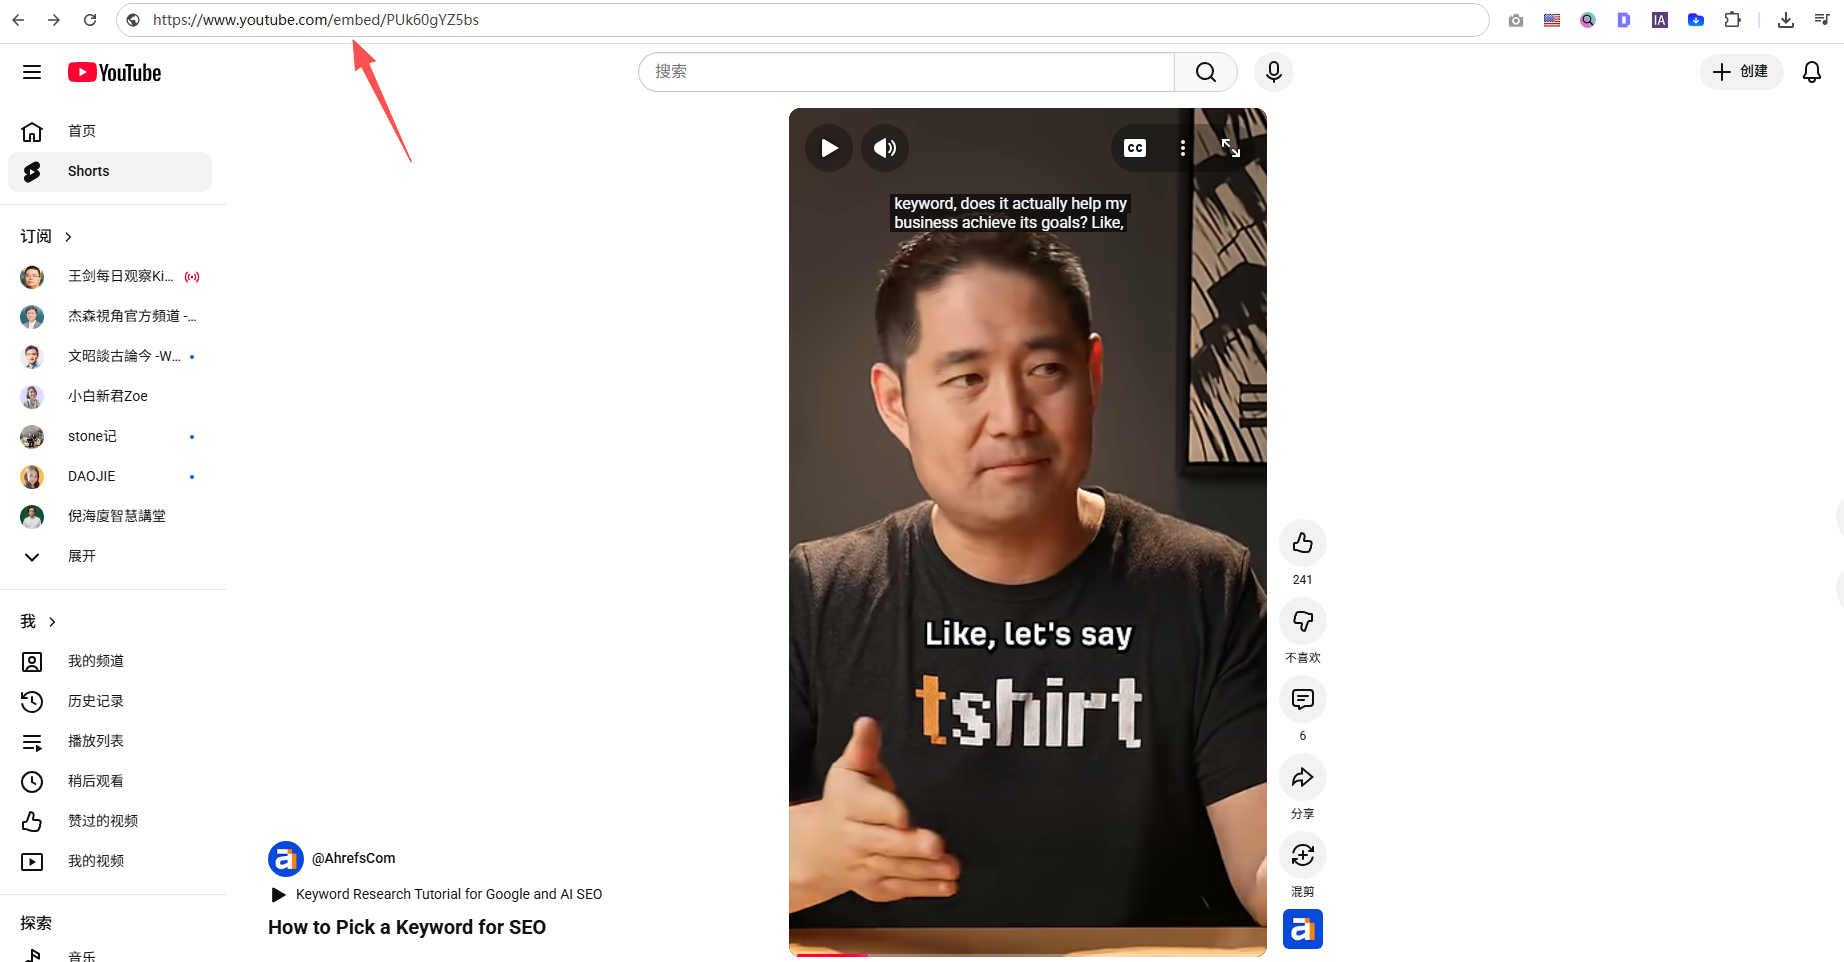1844x962 pixels.
Task: Open linked video Keyword Research Tutorial
Action: tap(436, 894)
